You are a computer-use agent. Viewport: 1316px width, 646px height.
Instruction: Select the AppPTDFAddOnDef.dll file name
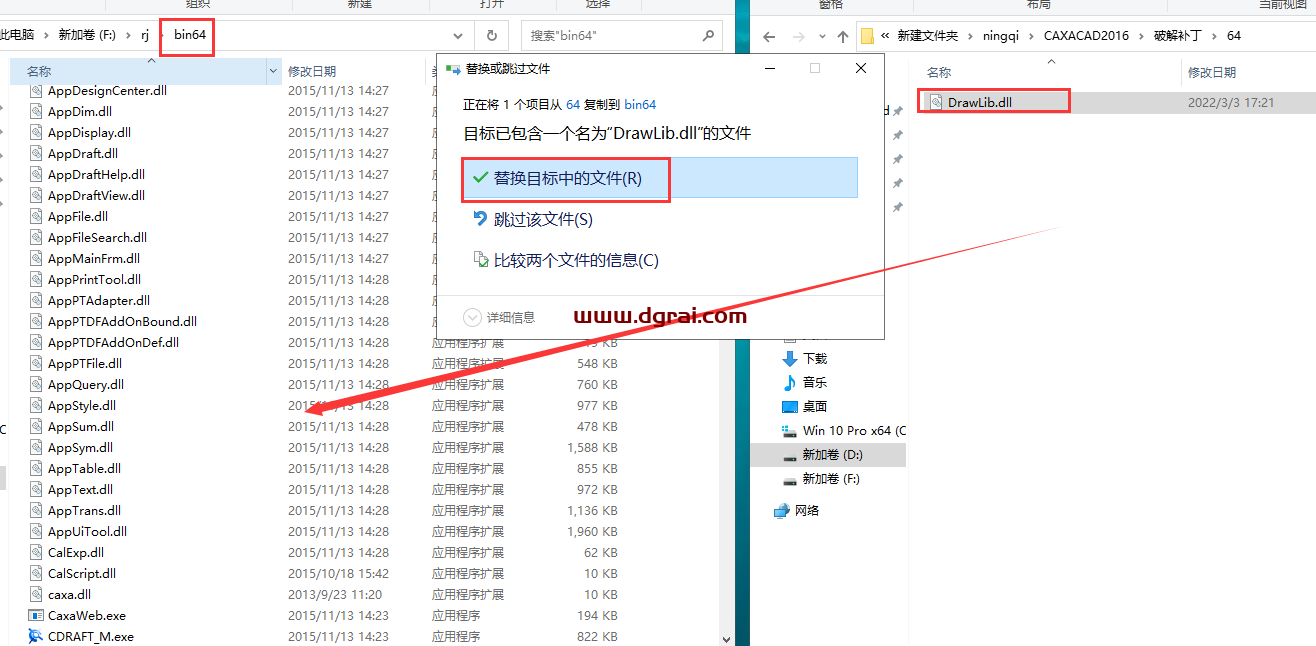[x=113, y=342]
